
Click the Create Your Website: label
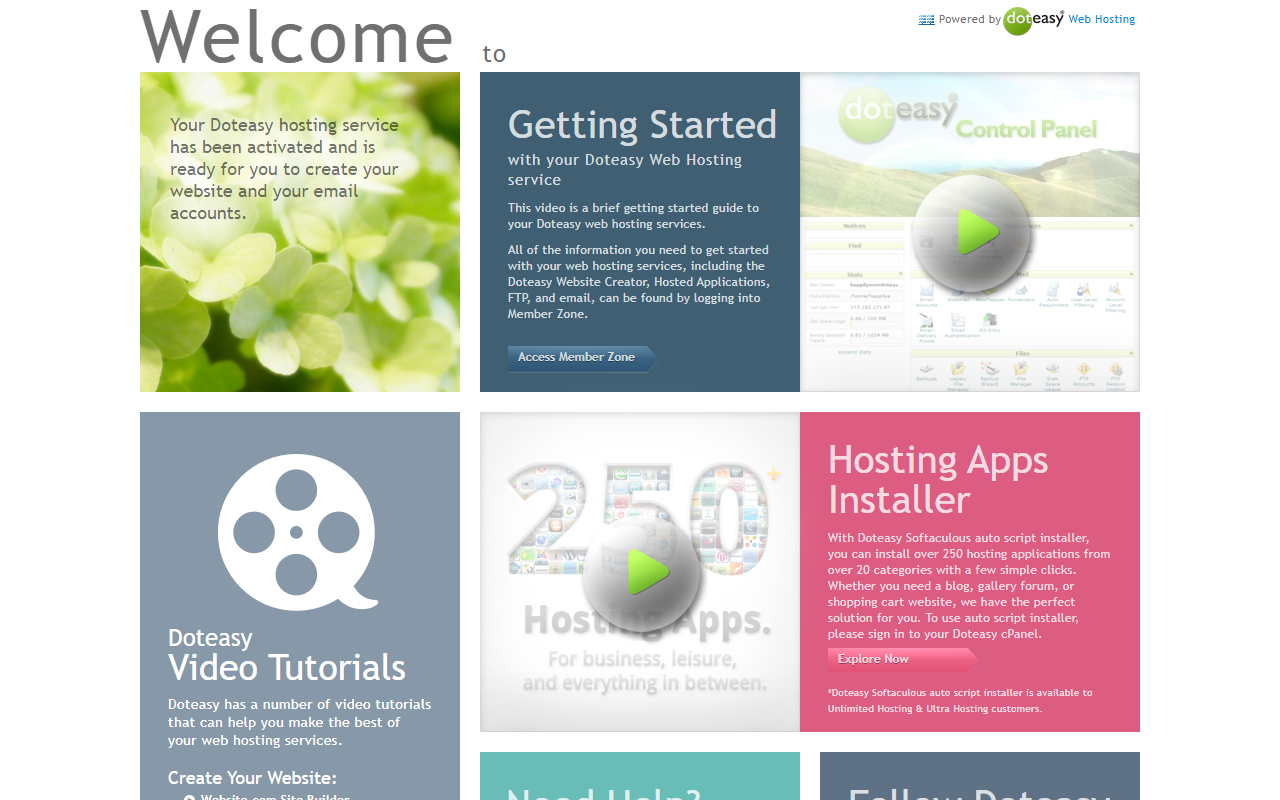tap(252, 778)
